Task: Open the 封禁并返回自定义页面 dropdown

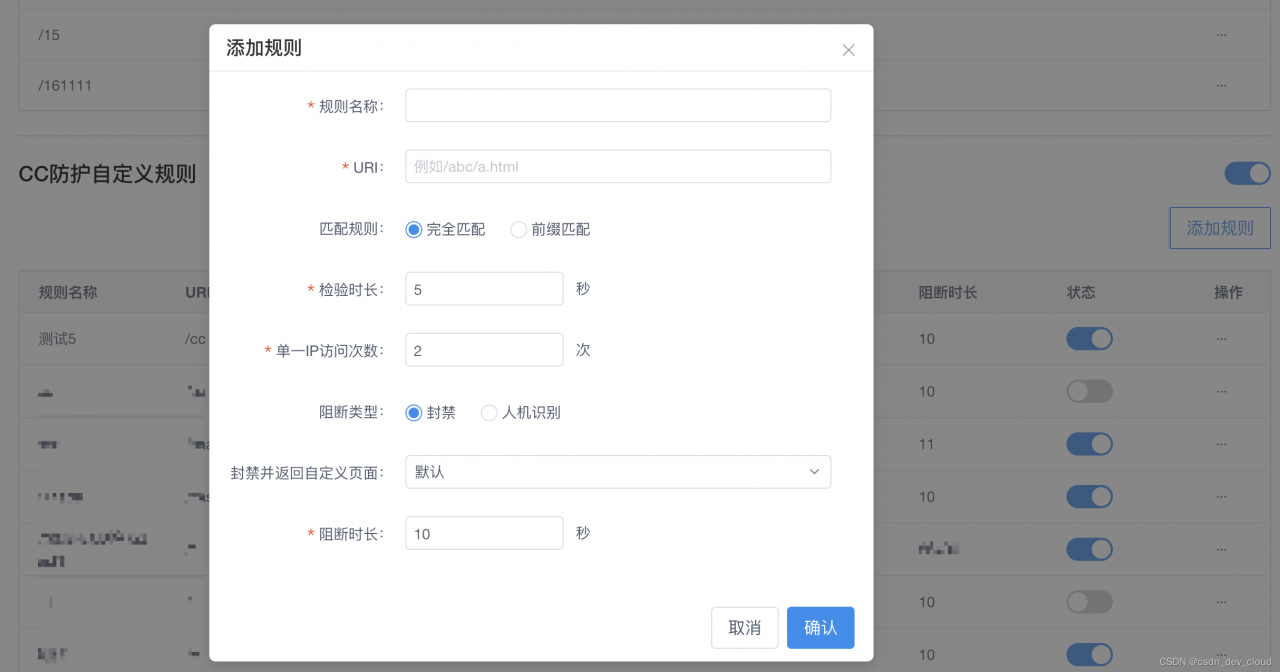Action: [x=617, y=471]
